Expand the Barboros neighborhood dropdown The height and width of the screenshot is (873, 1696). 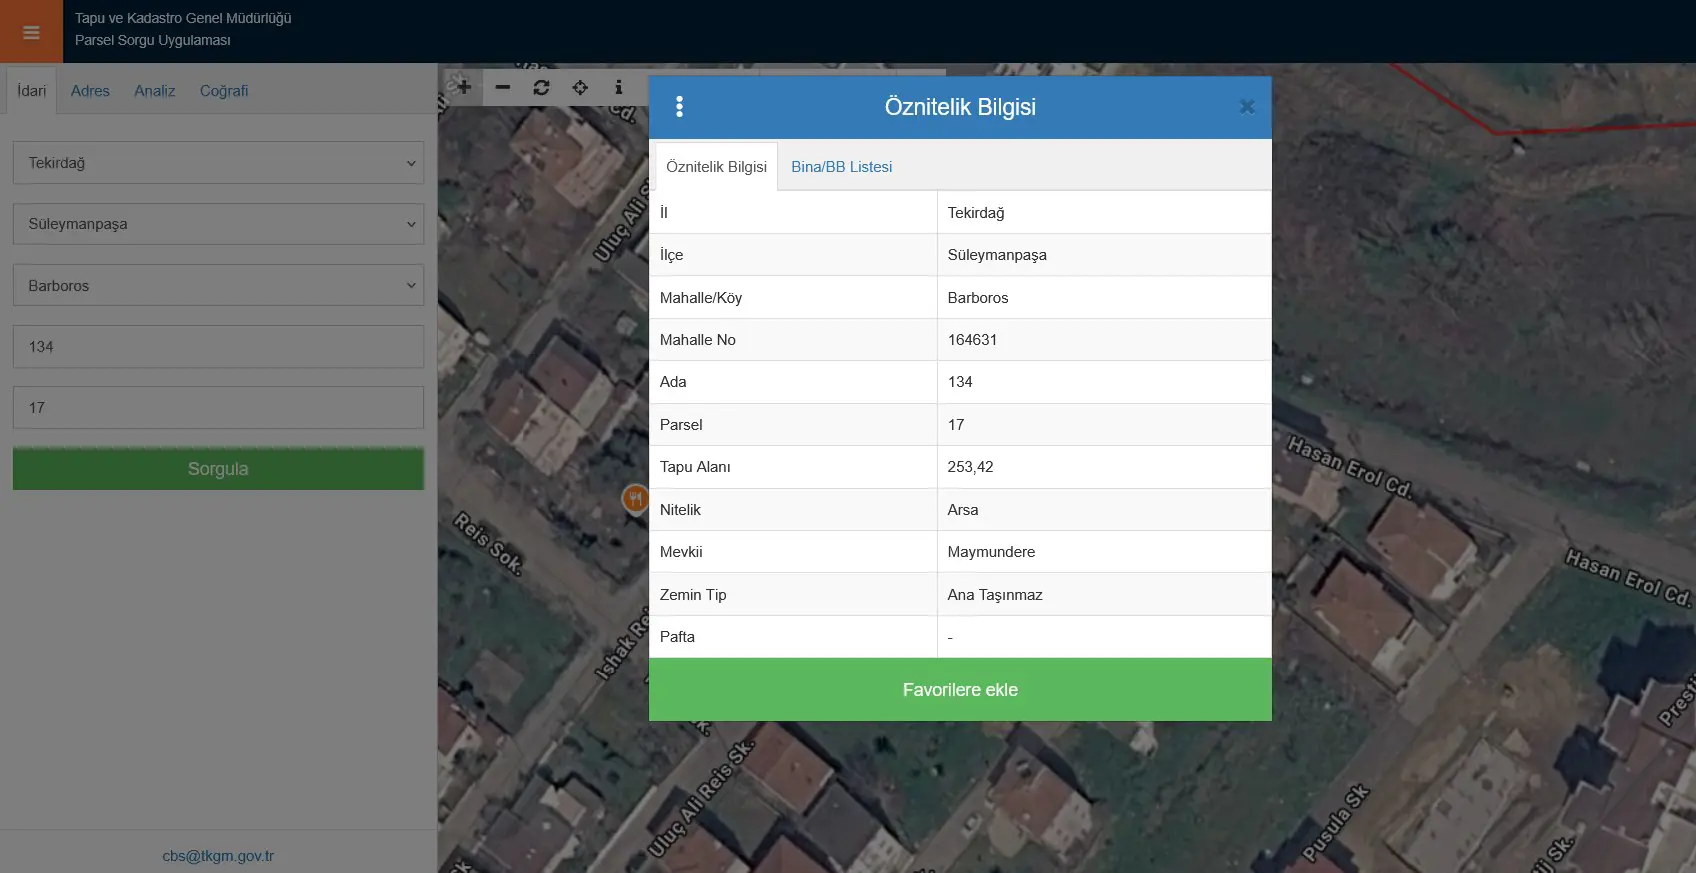218,285
